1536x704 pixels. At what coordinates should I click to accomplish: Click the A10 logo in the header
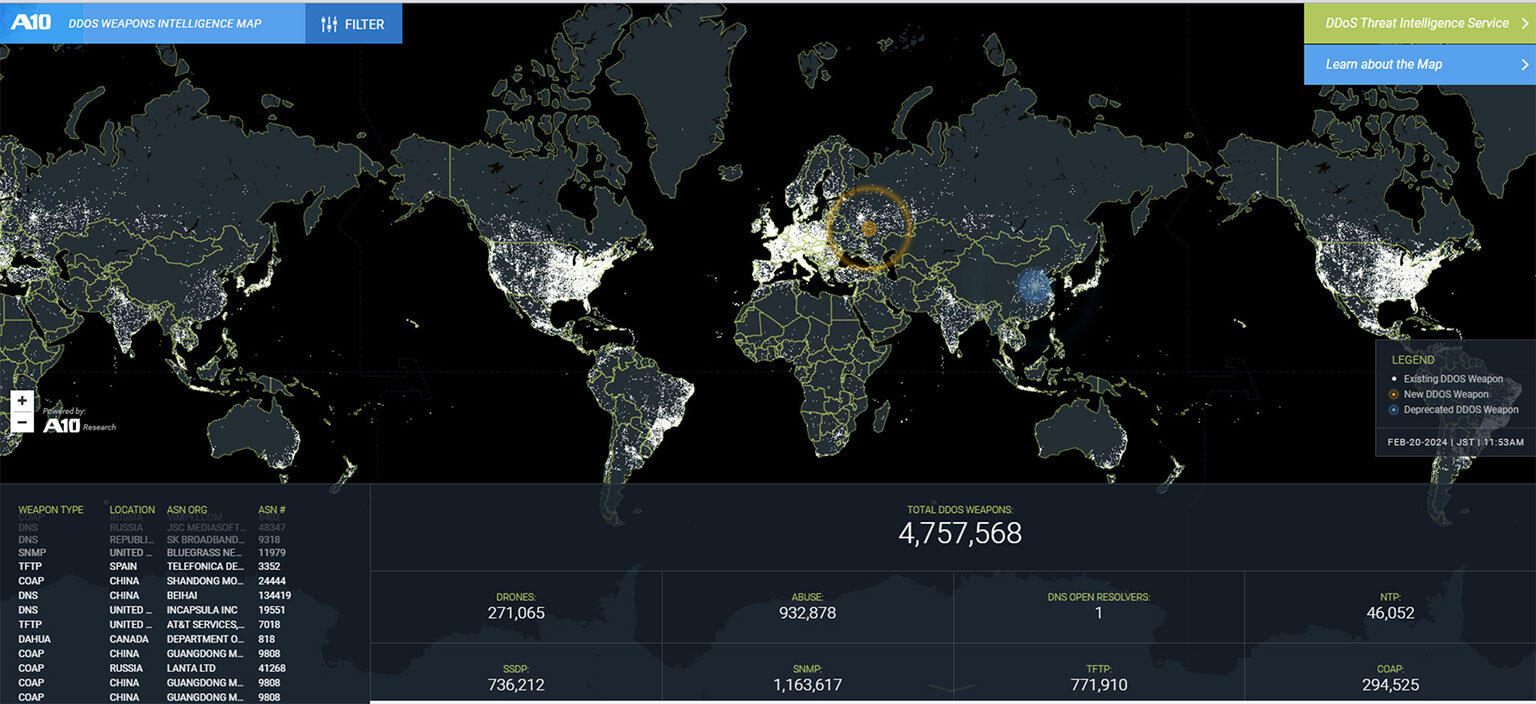click(30, 22)
